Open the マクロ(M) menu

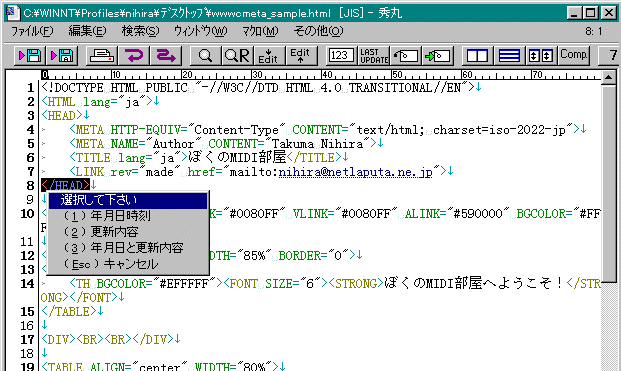pos(260,31)
